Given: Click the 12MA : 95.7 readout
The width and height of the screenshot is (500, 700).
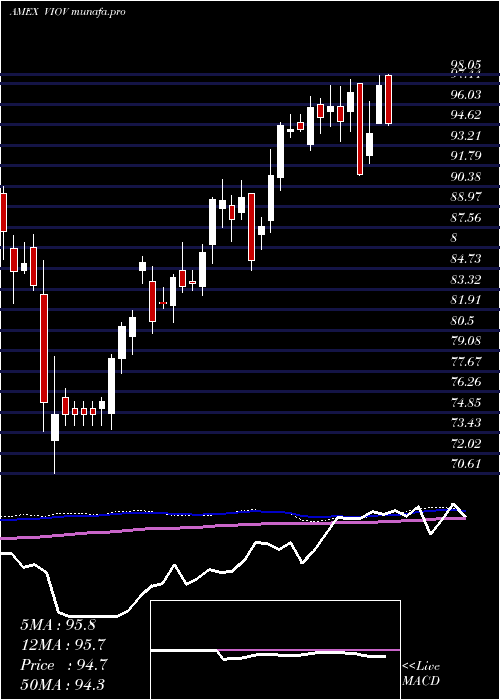Looking at the screenshot, I should pos(63,645).
